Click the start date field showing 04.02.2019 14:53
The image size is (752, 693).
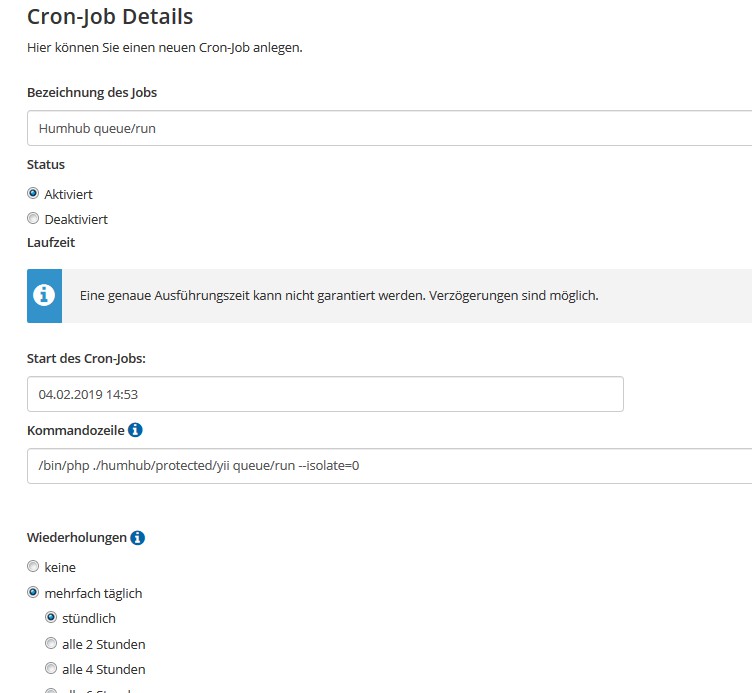pyautogui.click(x=325, y=394)
